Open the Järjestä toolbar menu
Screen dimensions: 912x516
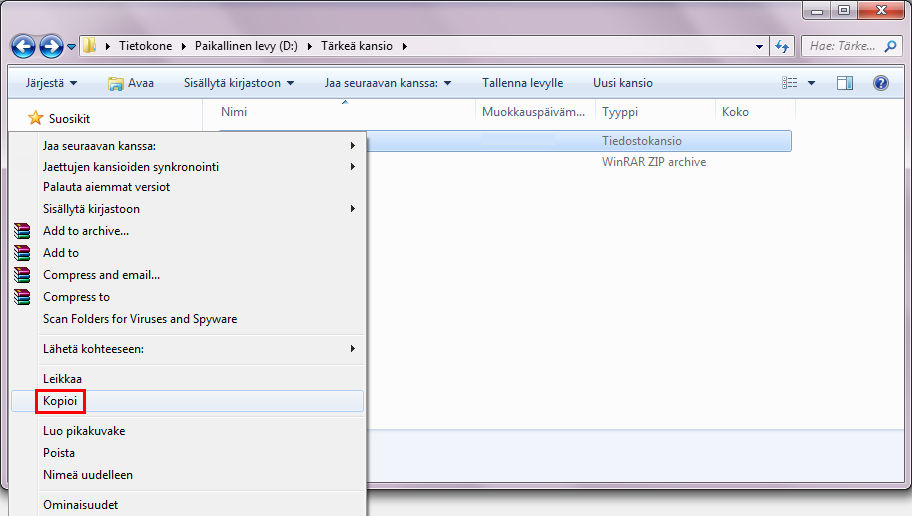tap(51, 83)
